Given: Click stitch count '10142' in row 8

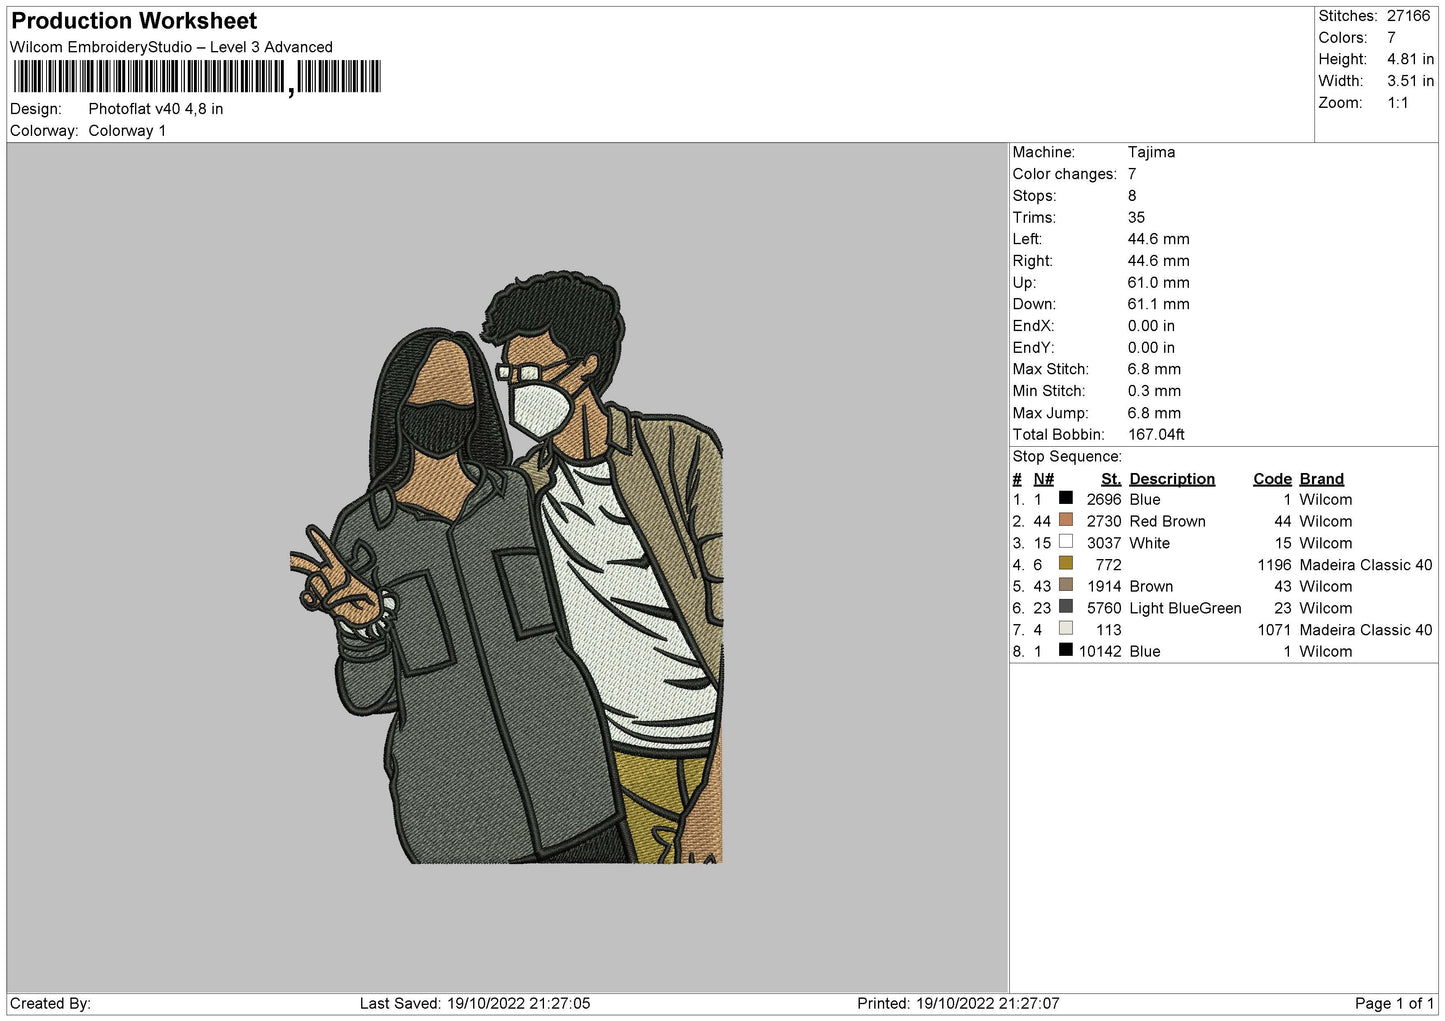Looking at the screenshot, I should 1100,651.
